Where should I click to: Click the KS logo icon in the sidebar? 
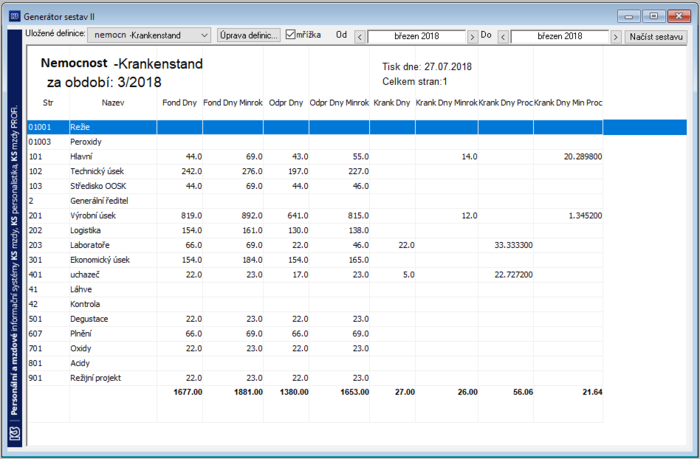(x=15, y=433)
